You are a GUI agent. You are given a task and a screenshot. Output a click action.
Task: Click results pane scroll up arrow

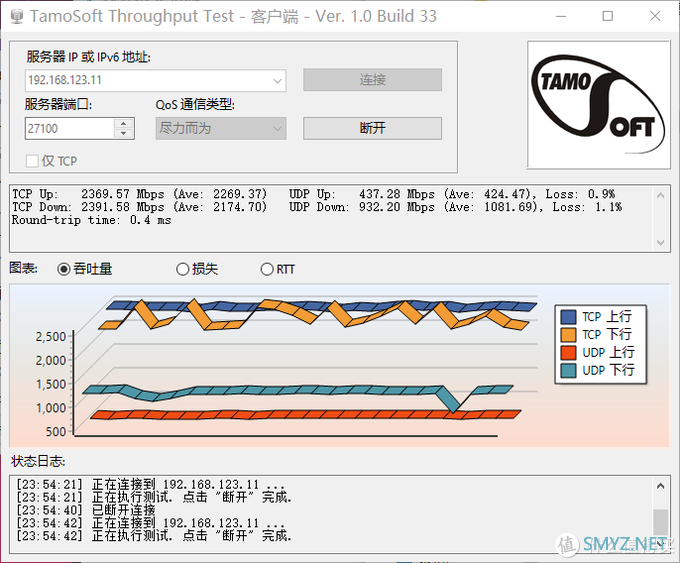(660, 196)
